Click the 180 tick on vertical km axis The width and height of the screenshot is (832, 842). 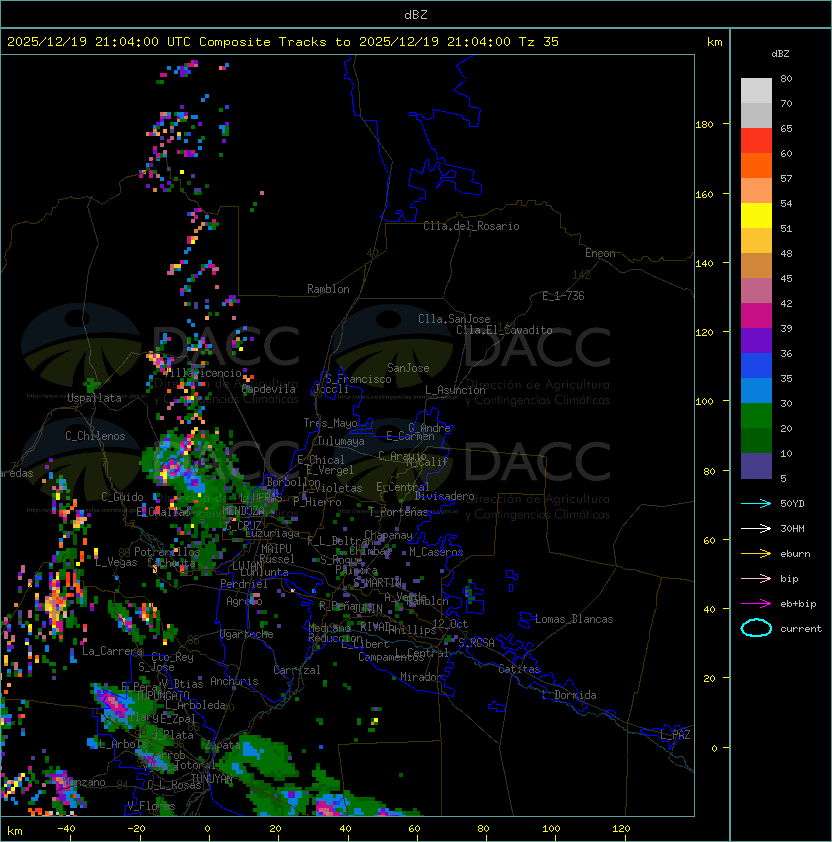click(704, 125)
